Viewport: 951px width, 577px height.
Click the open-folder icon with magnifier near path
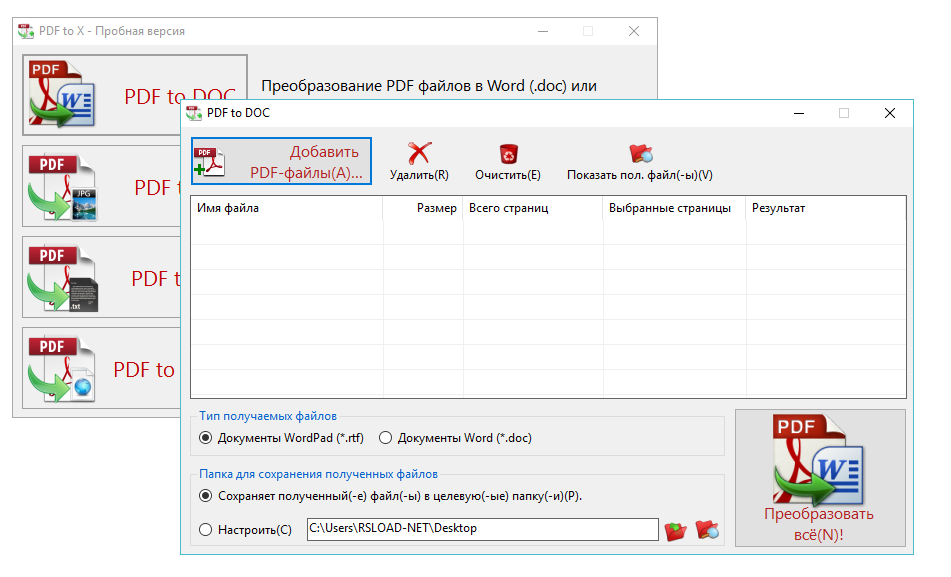click(707, 530)
